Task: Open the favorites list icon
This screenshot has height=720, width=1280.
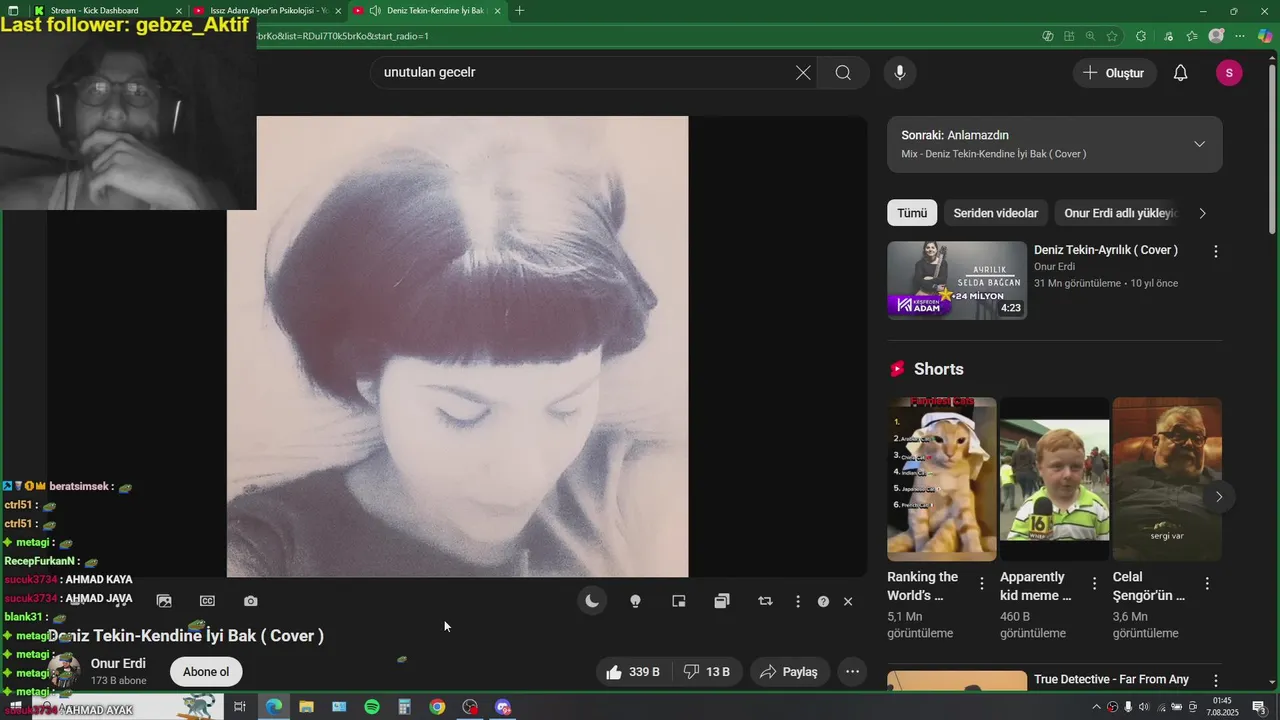Action: pos(1191,36)
